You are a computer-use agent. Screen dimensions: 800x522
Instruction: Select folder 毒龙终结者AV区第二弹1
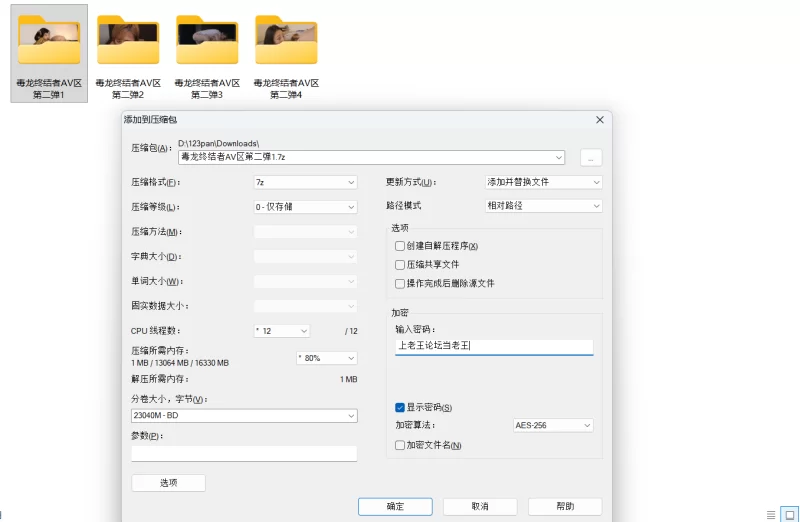tap(49, 54)
